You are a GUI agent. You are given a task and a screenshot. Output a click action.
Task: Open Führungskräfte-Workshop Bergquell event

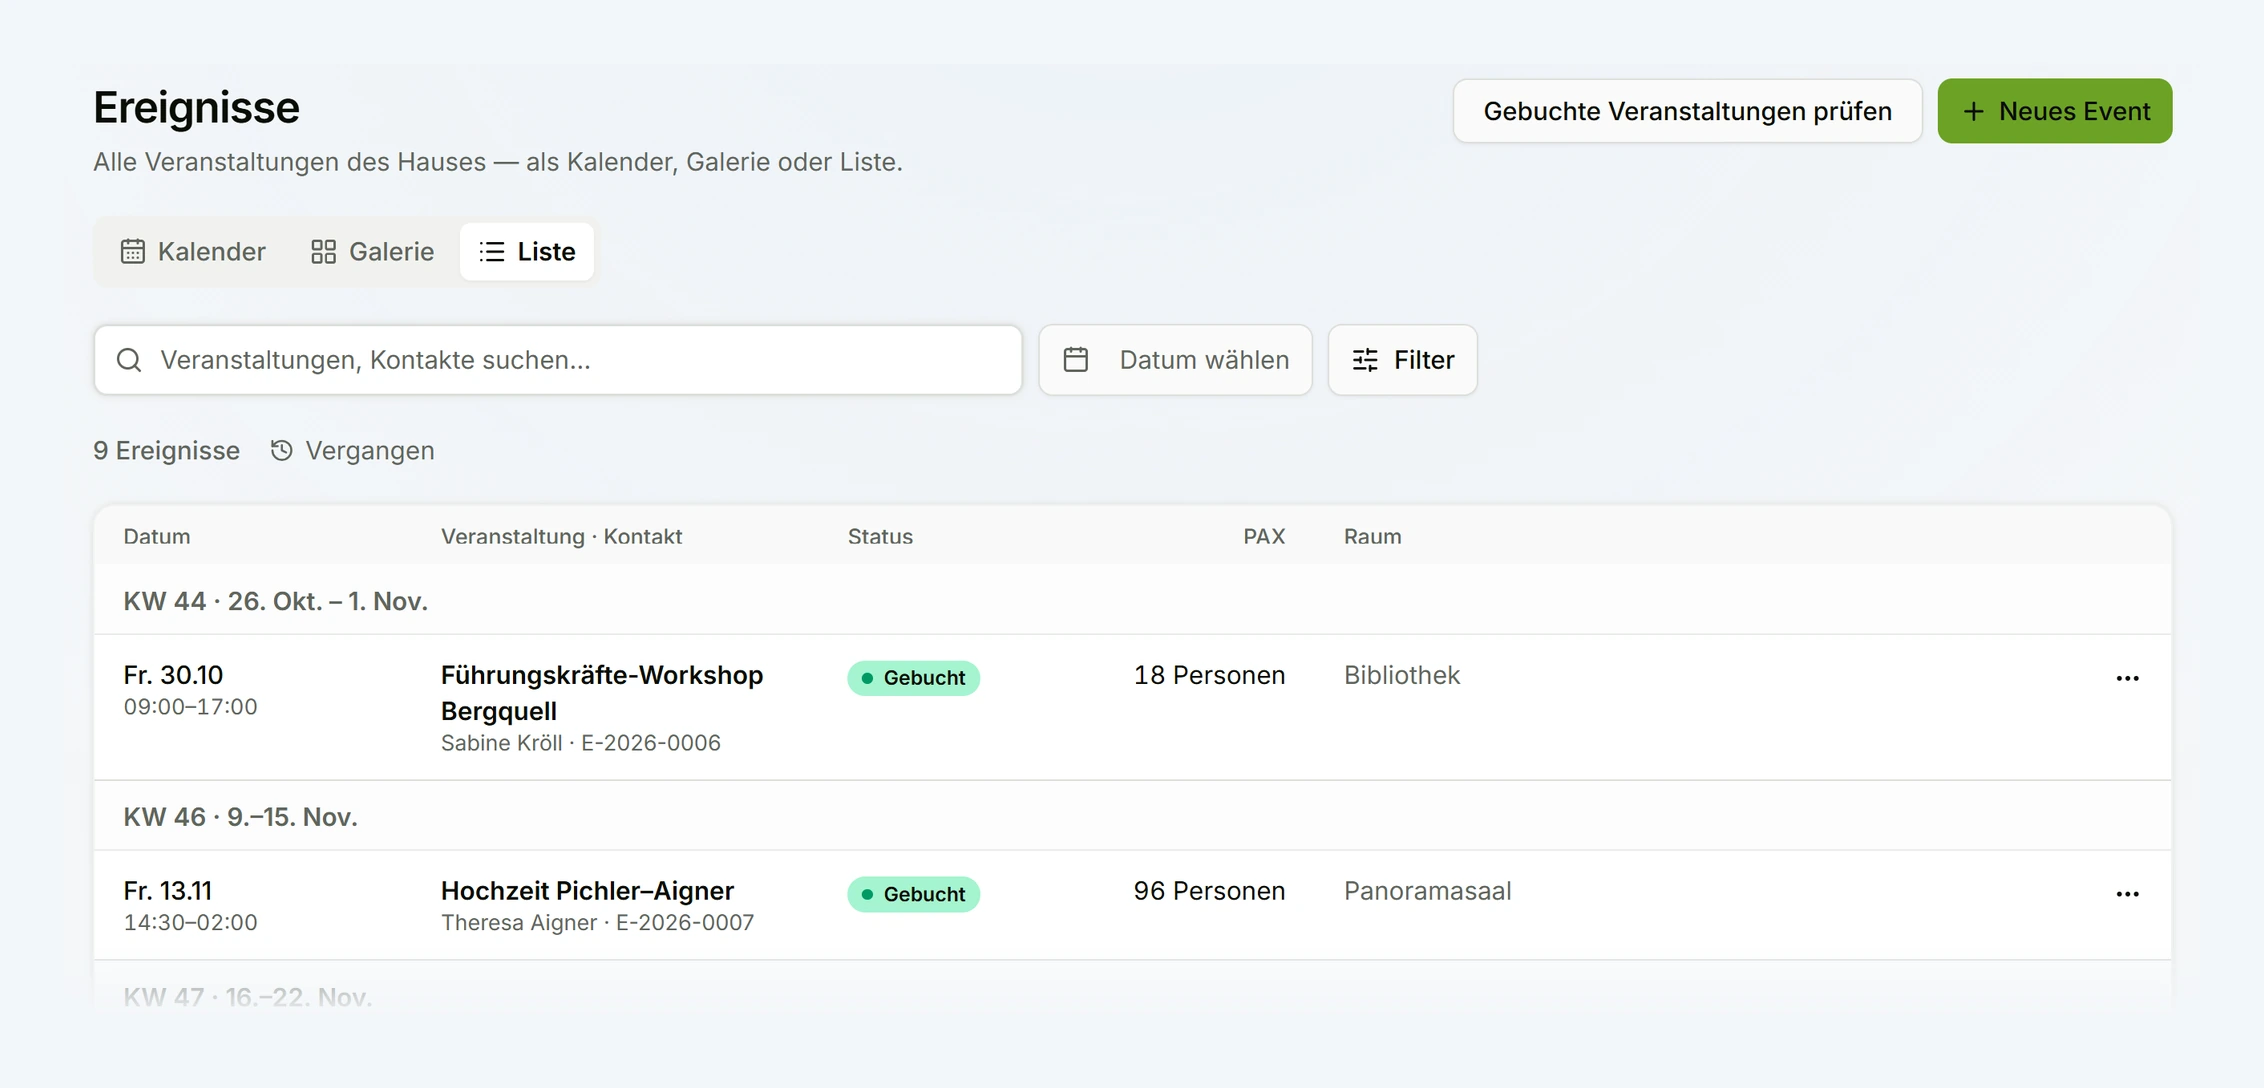tap(602, 692)
